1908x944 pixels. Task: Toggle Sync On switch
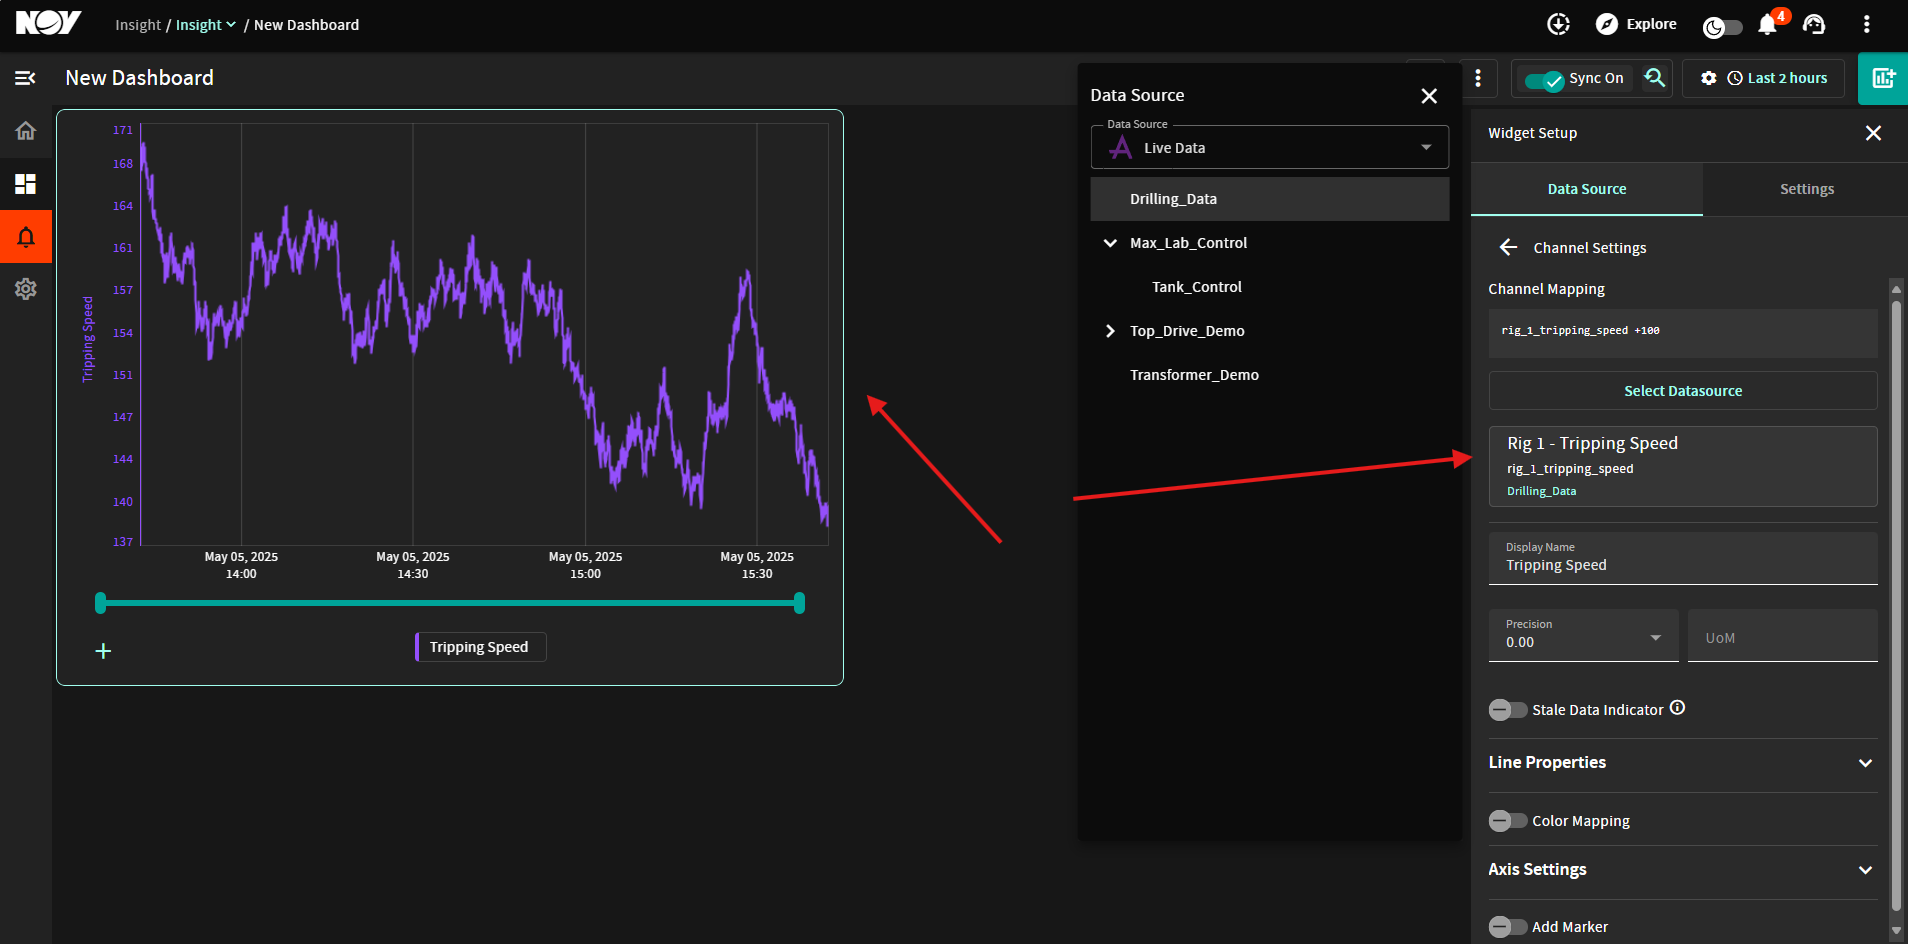click(1545, 79)
